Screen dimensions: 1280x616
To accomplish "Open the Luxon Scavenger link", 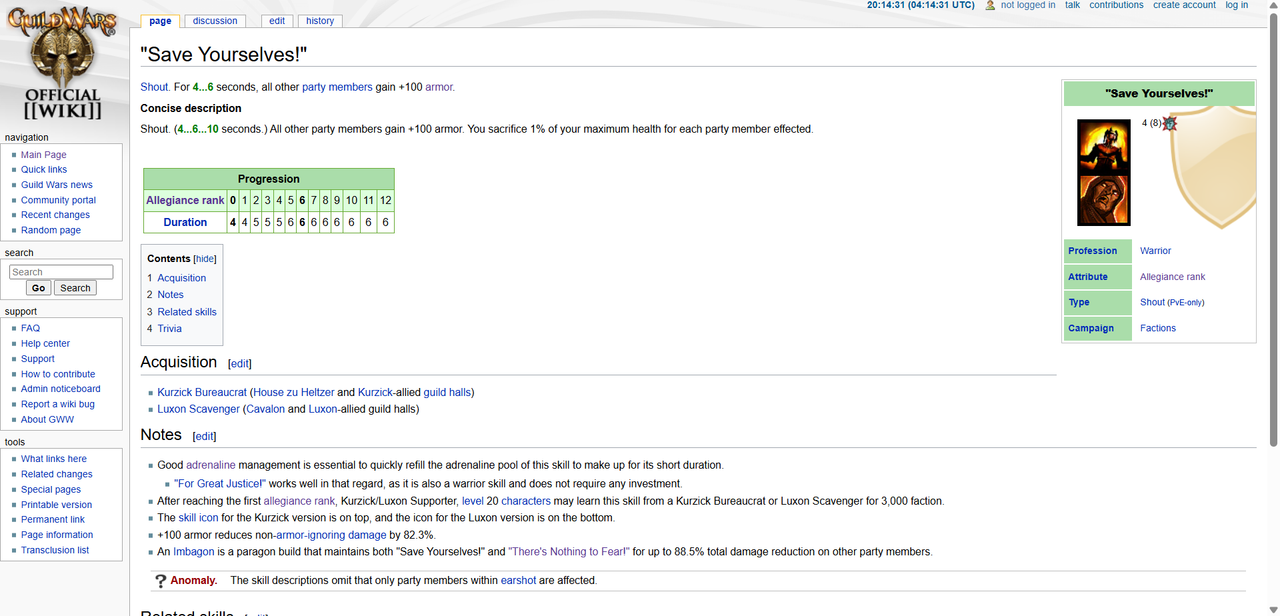I will (199, 409).
